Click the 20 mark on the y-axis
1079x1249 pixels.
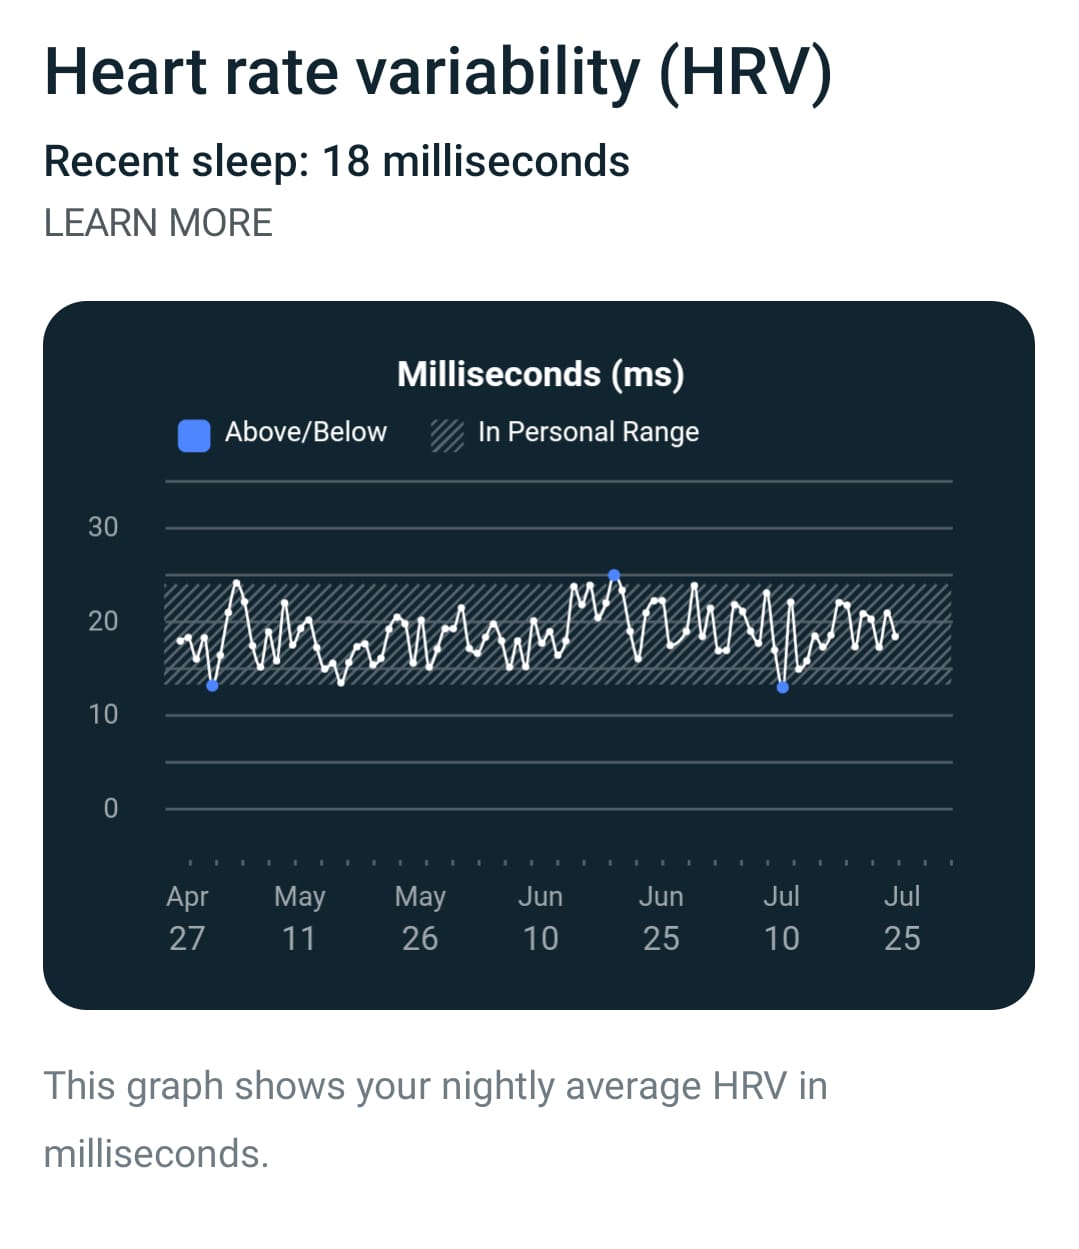pos(103,621)
